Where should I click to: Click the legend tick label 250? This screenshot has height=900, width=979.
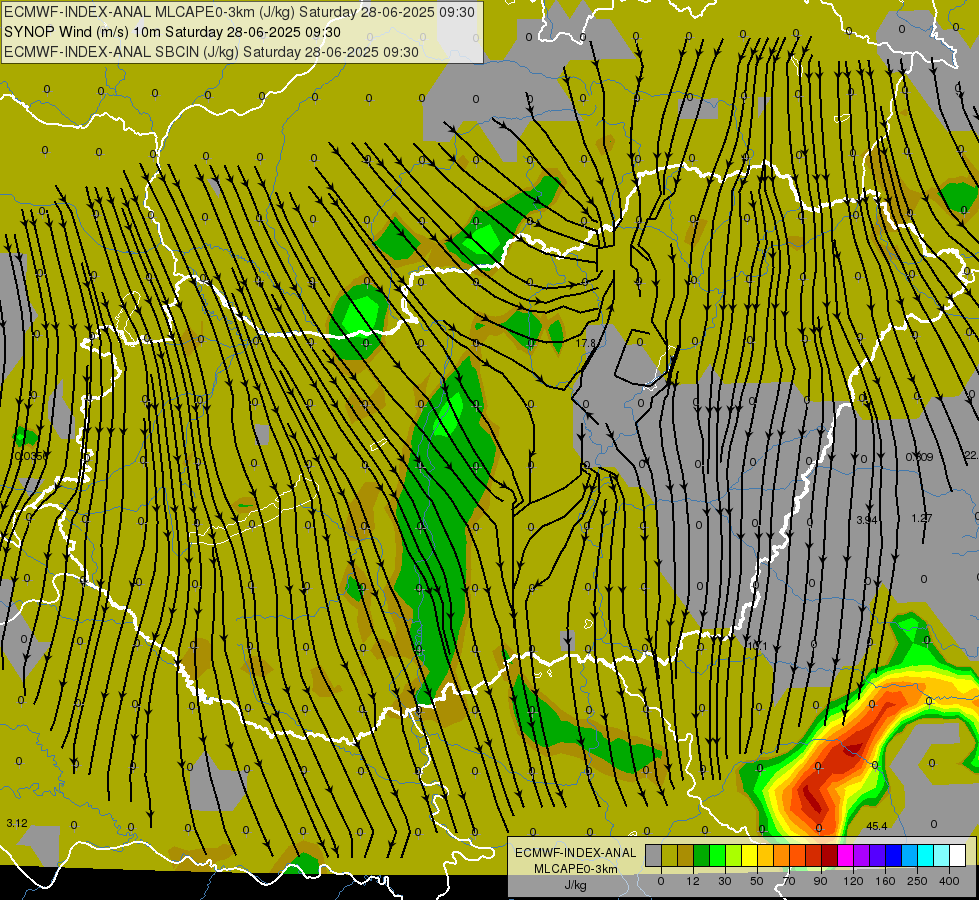click(917, 881)
